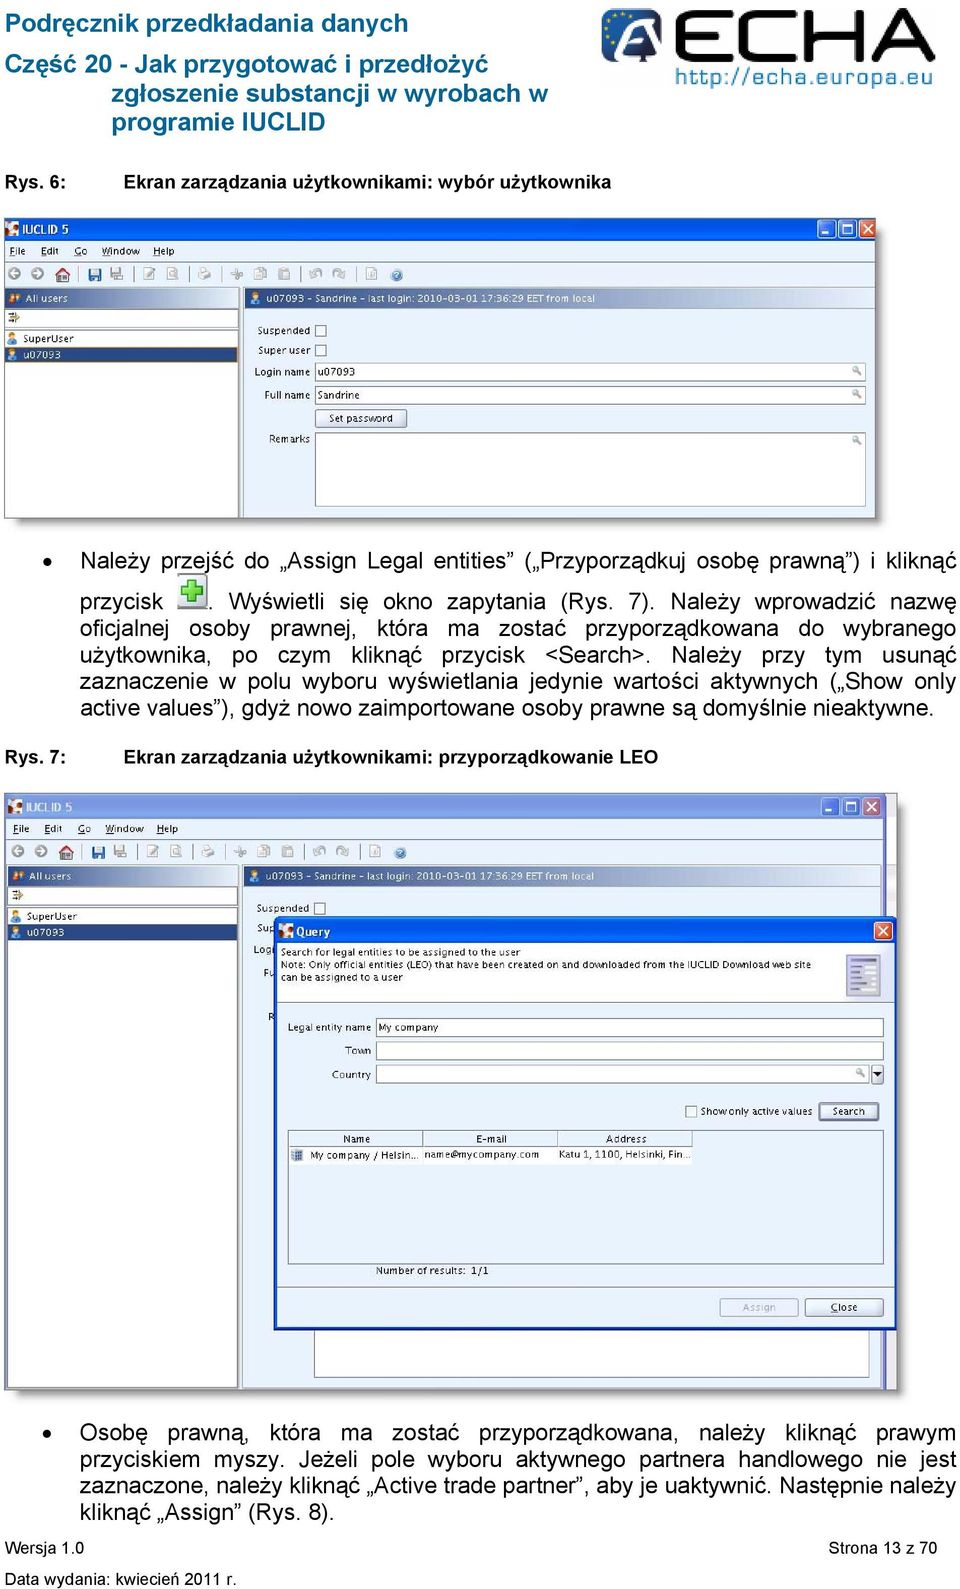
Task: Click the Full name field containing Sandrine
Action: [590, 395]
